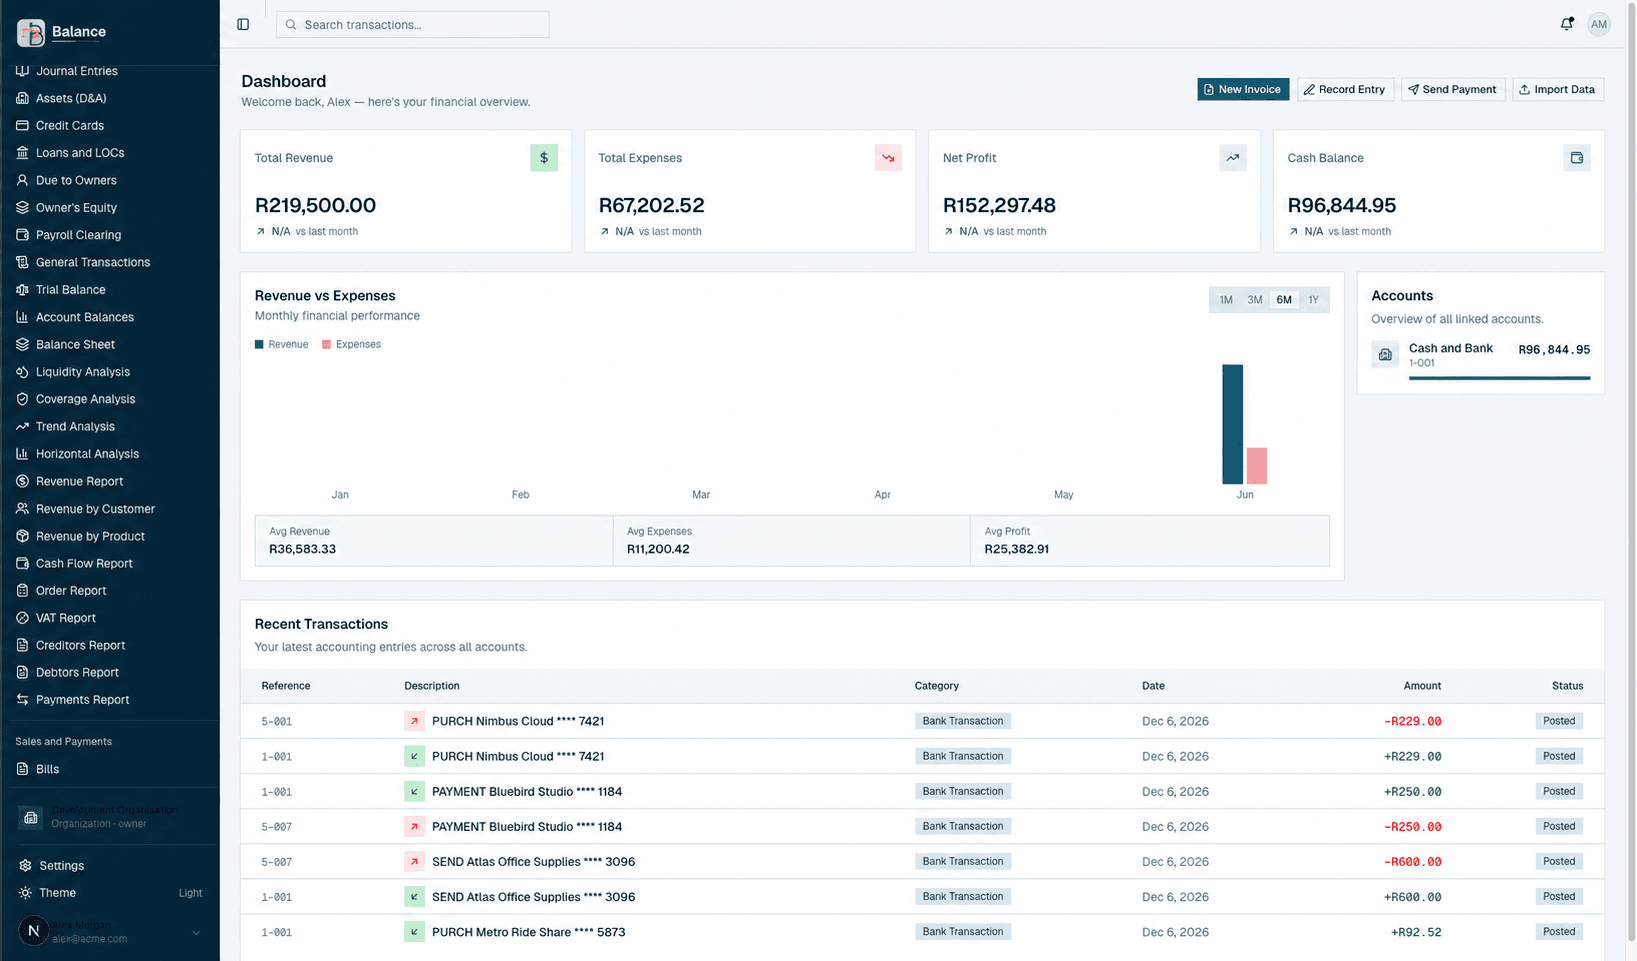
Task: Click the Cash and Bank balance progress bar
Action: tap(1499, 378)
